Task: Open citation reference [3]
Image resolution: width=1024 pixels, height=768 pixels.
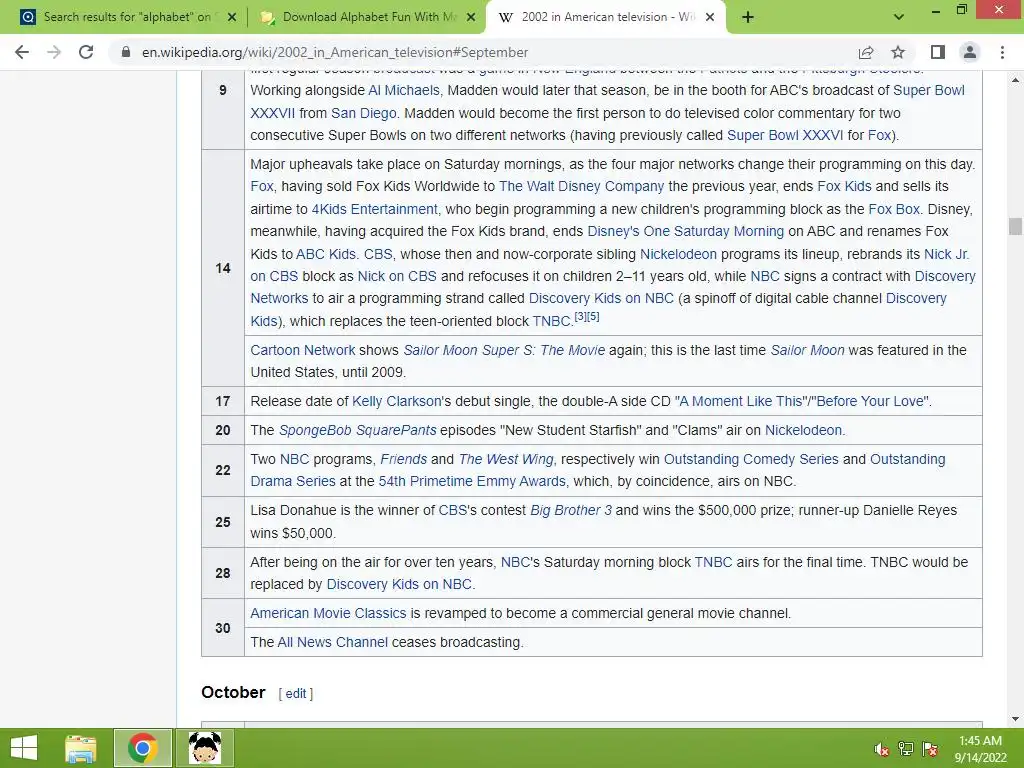Action: tap(580, 317)
